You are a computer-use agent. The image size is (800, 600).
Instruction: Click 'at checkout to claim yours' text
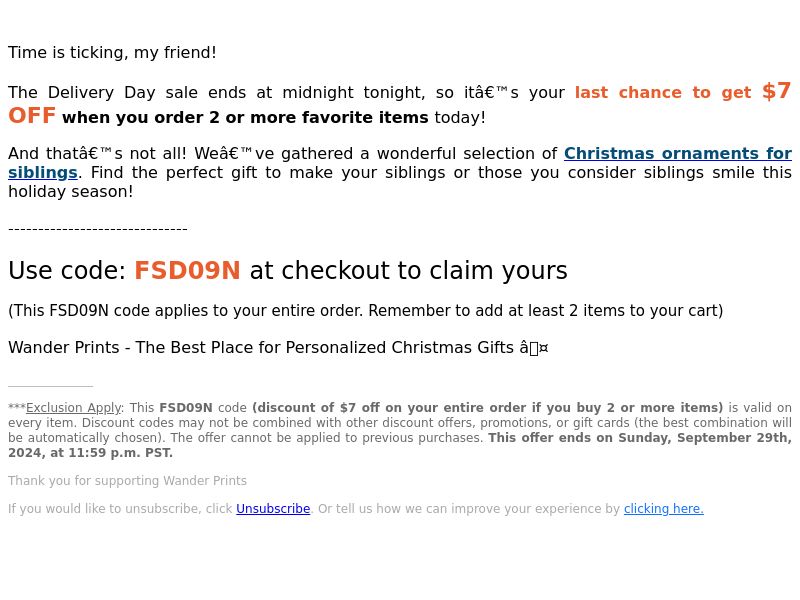(408, 270)
